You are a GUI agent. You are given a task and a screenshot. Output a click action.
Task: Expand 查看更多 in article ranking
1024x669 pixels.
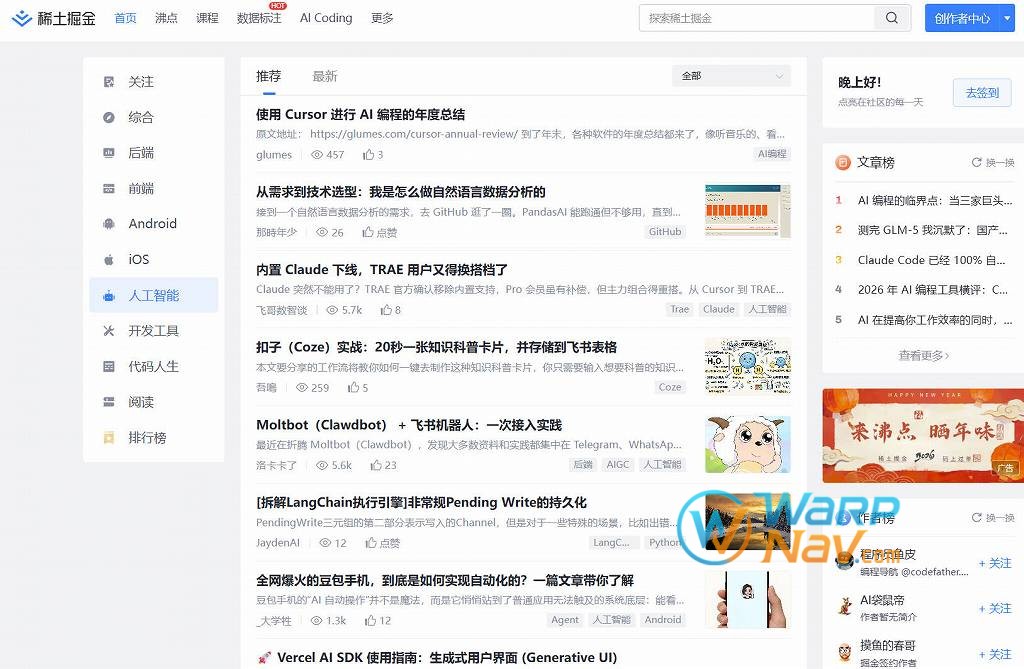pos(923,355)
